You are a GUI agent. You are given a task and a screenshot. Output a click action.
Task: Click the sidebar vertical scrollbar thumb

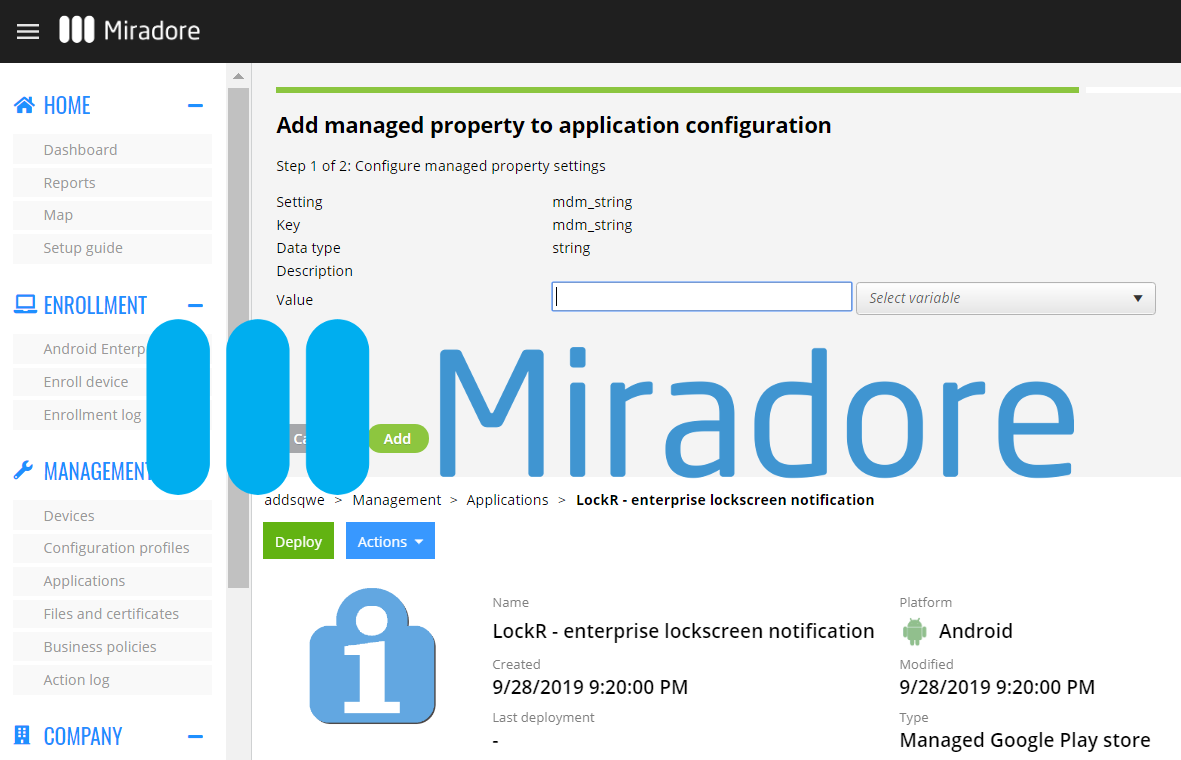pyautogui.click(x=238, y=337)
